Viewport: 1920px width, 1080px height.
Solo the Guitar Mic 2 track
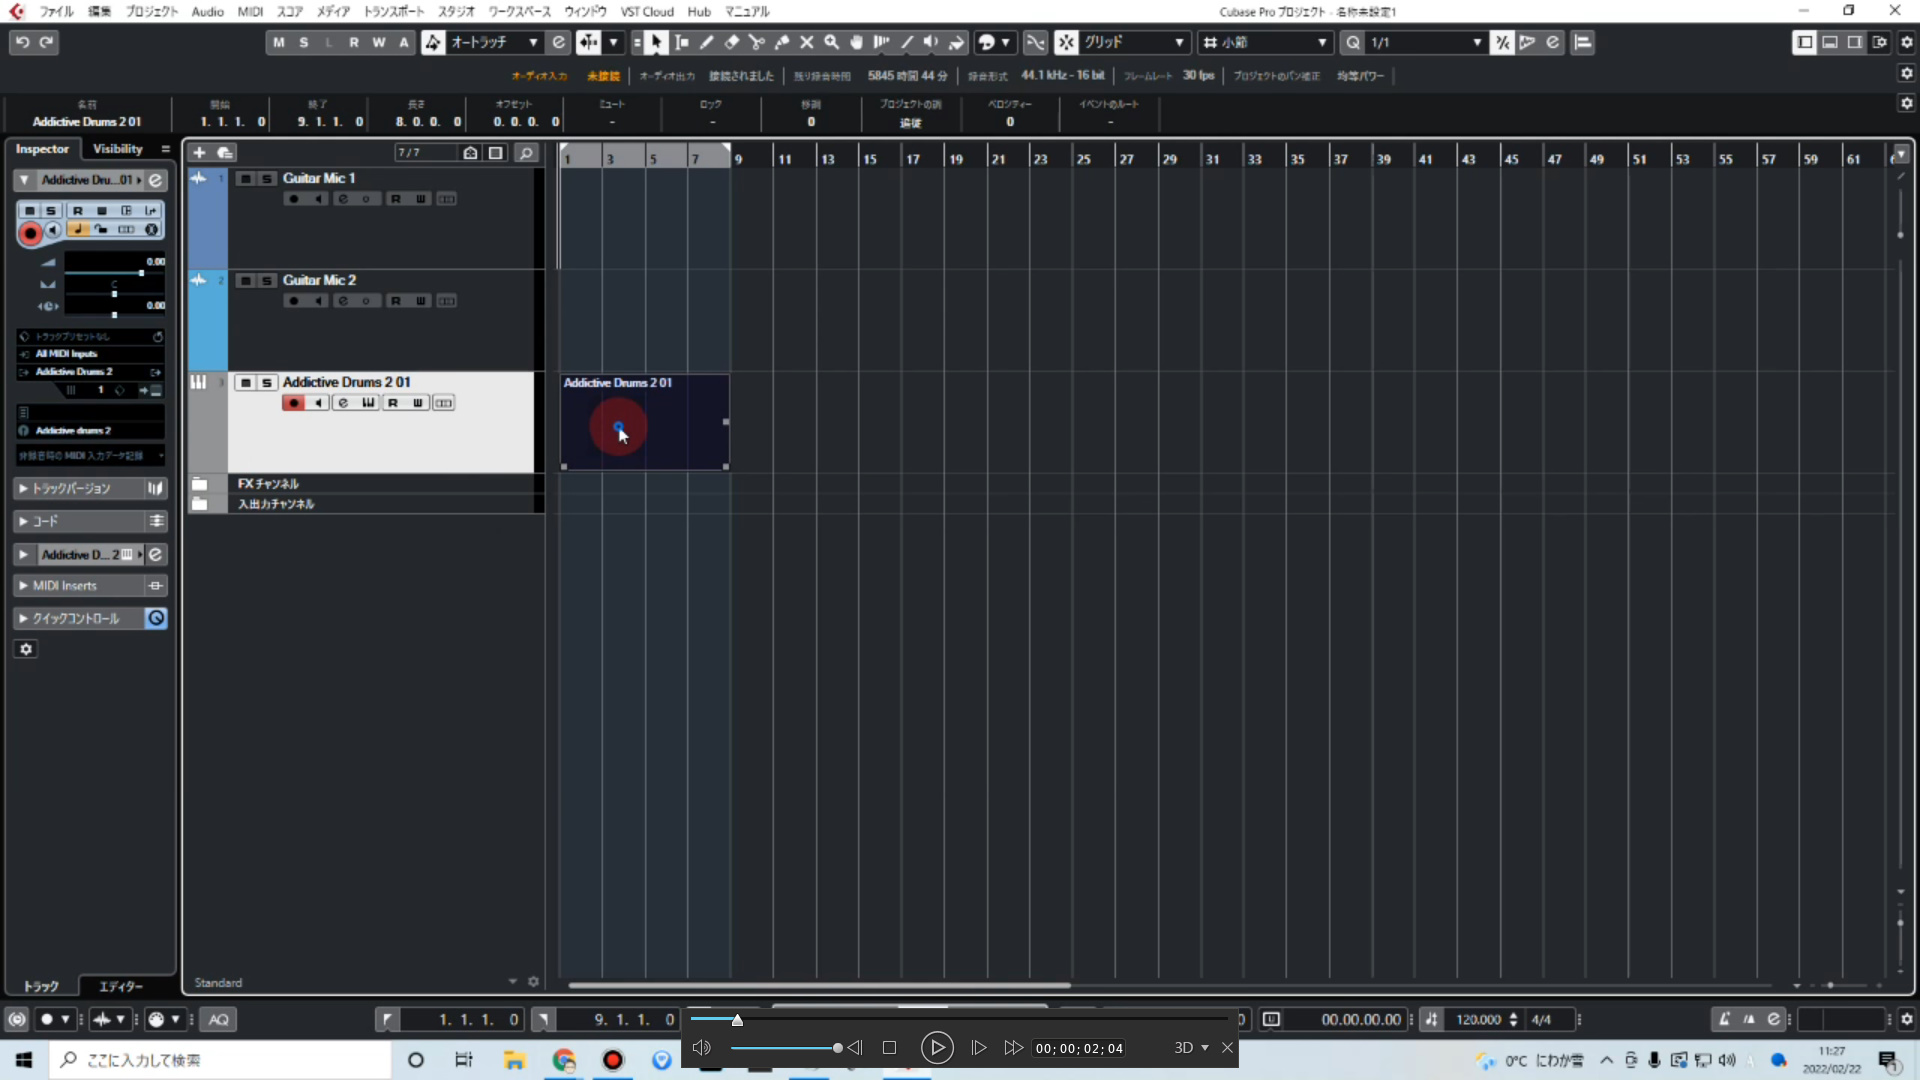(x=267, y=281)
